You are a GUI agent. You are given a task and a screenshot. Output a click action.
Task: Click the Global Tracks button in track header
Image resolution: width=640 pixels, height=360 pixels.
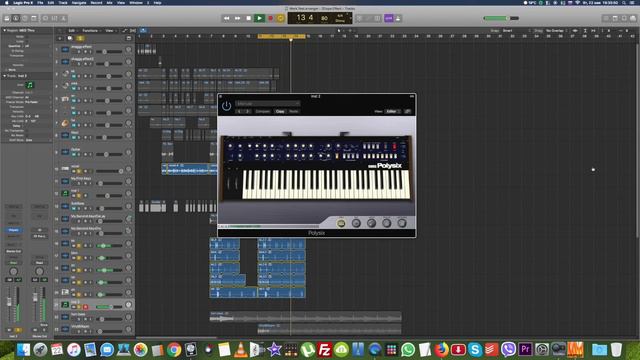click(x=129, y=38)
